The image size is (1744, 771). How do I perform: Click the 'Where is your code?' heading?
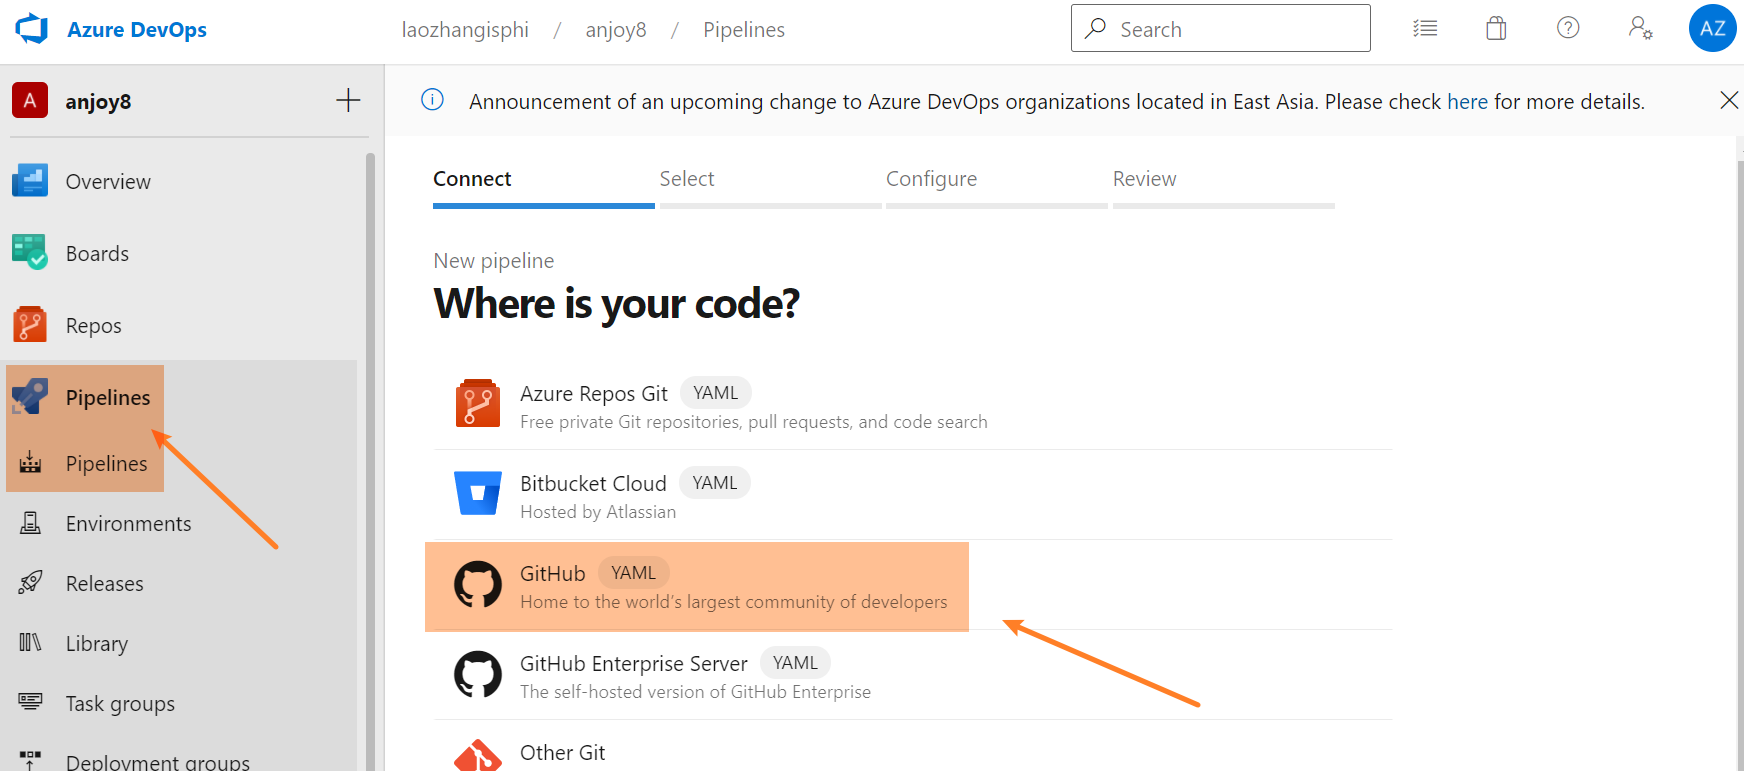(617, 303)
